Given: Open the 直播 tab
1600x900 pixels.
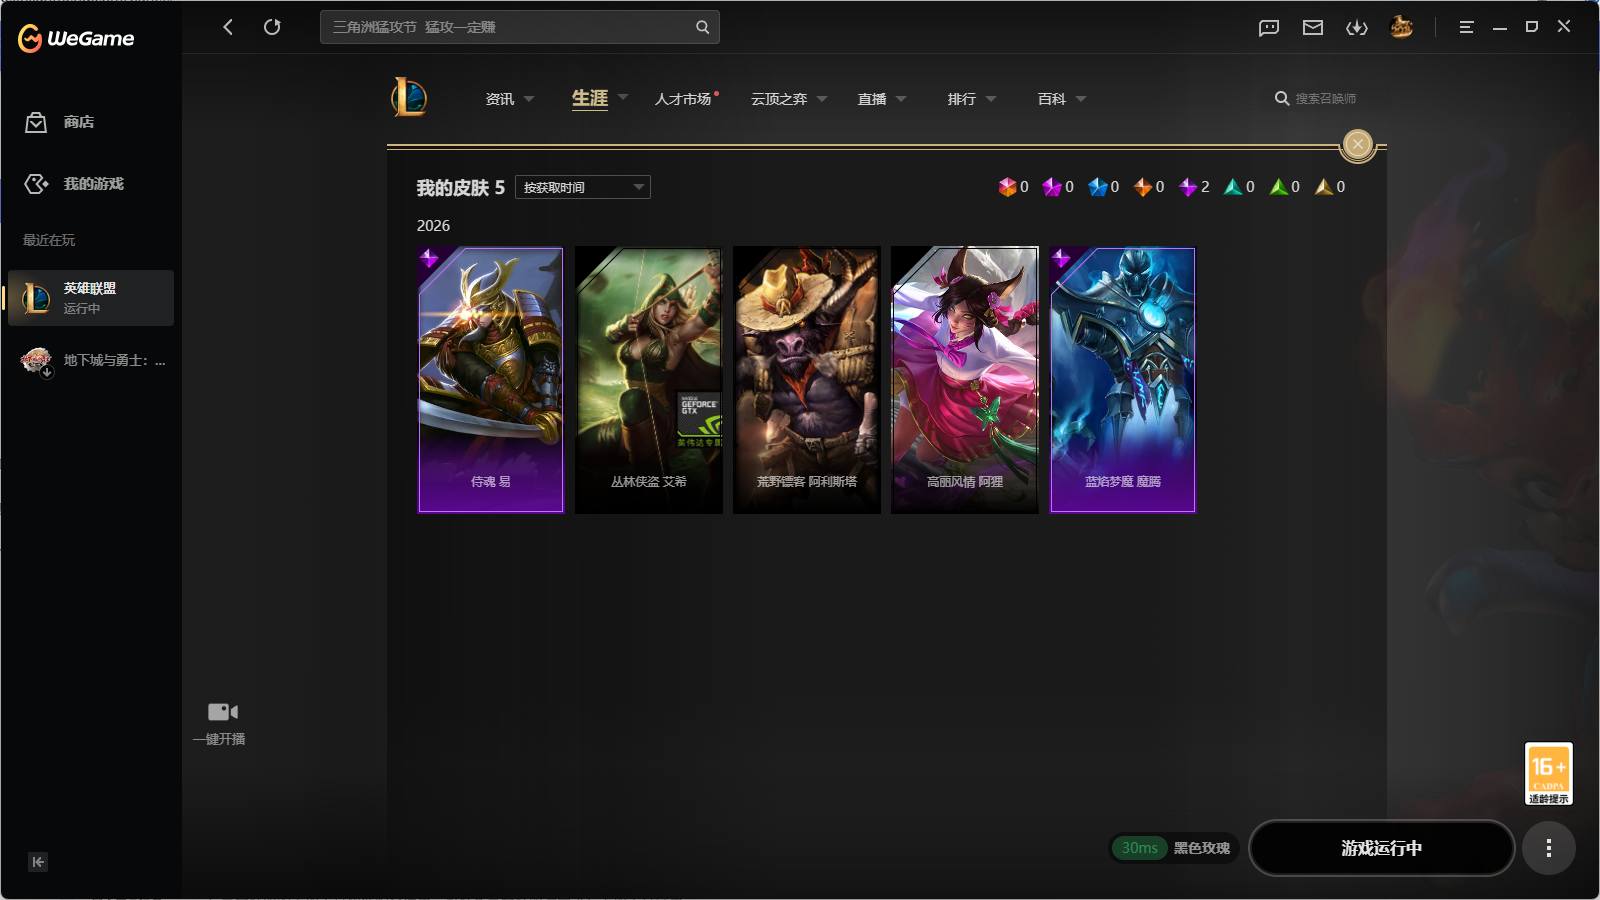Looking at the screenshot, I should point(872,99).
